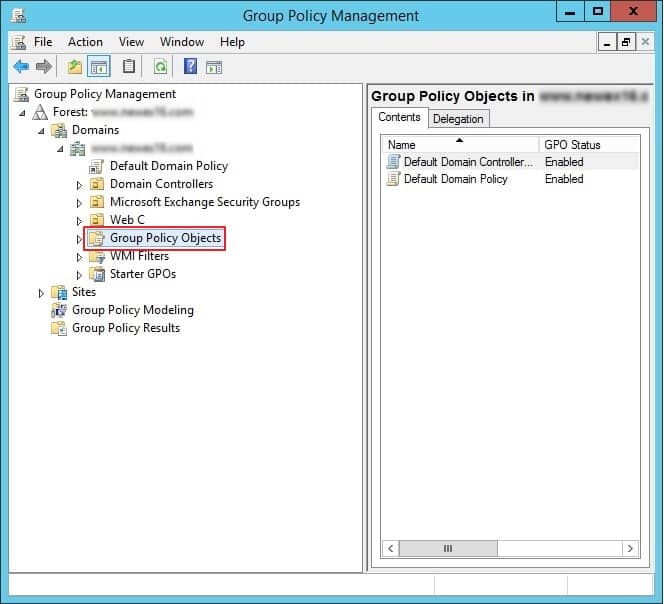Image resolution: width=664 pixels, height=604 pixels.
Task: Expand the Starter GPOs node
Action: (80, 275)
